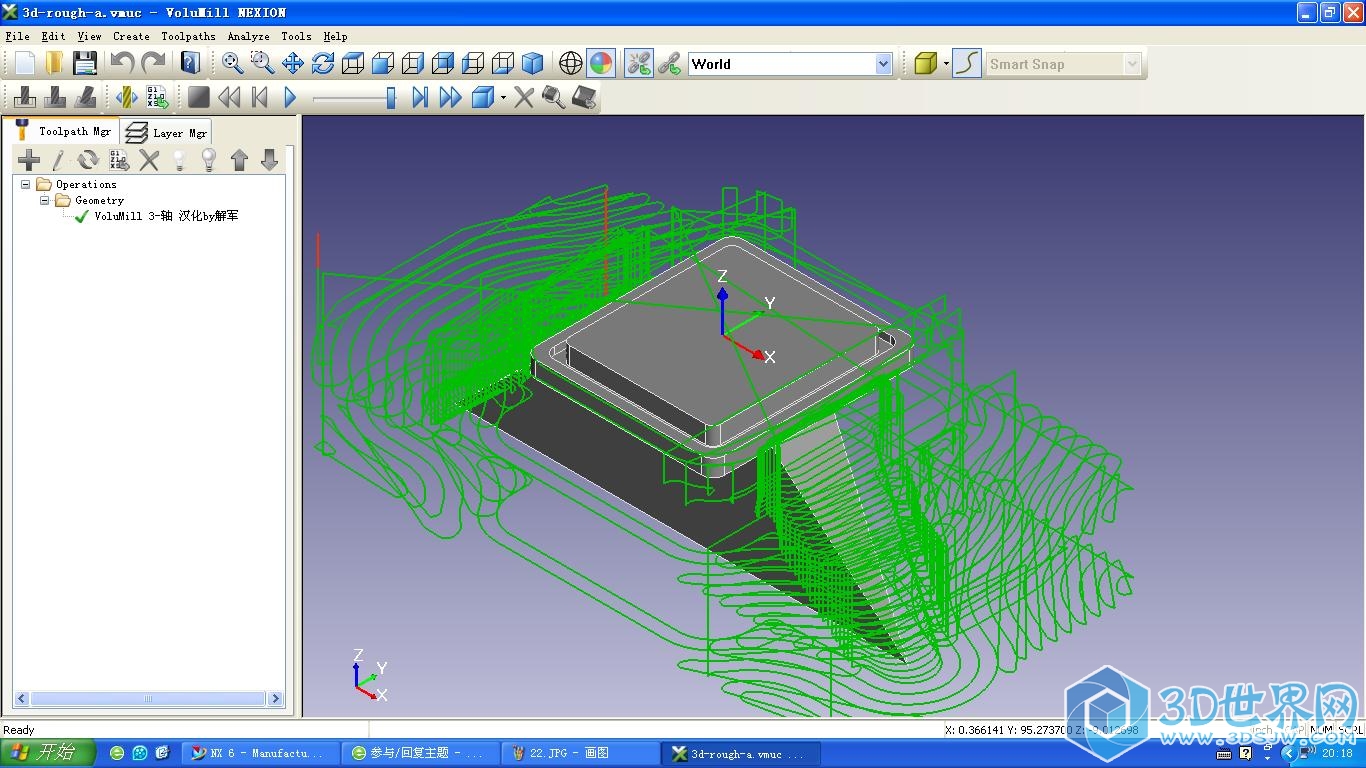The image size is (1366, 768).
Task: Fast-forward the simulation
Action: [x=450, y=97]
